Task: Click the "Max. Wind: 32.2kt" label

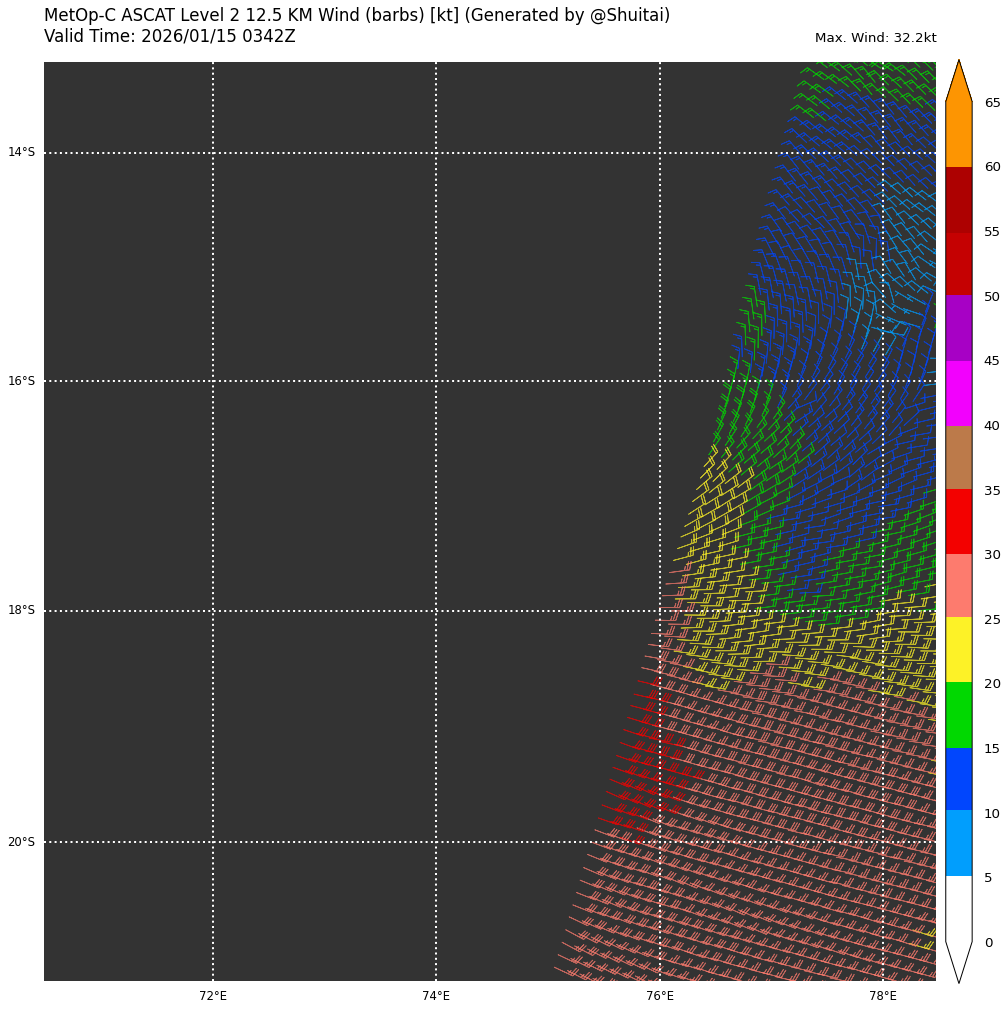Action: pyautogui.click(x=875, y=39)
